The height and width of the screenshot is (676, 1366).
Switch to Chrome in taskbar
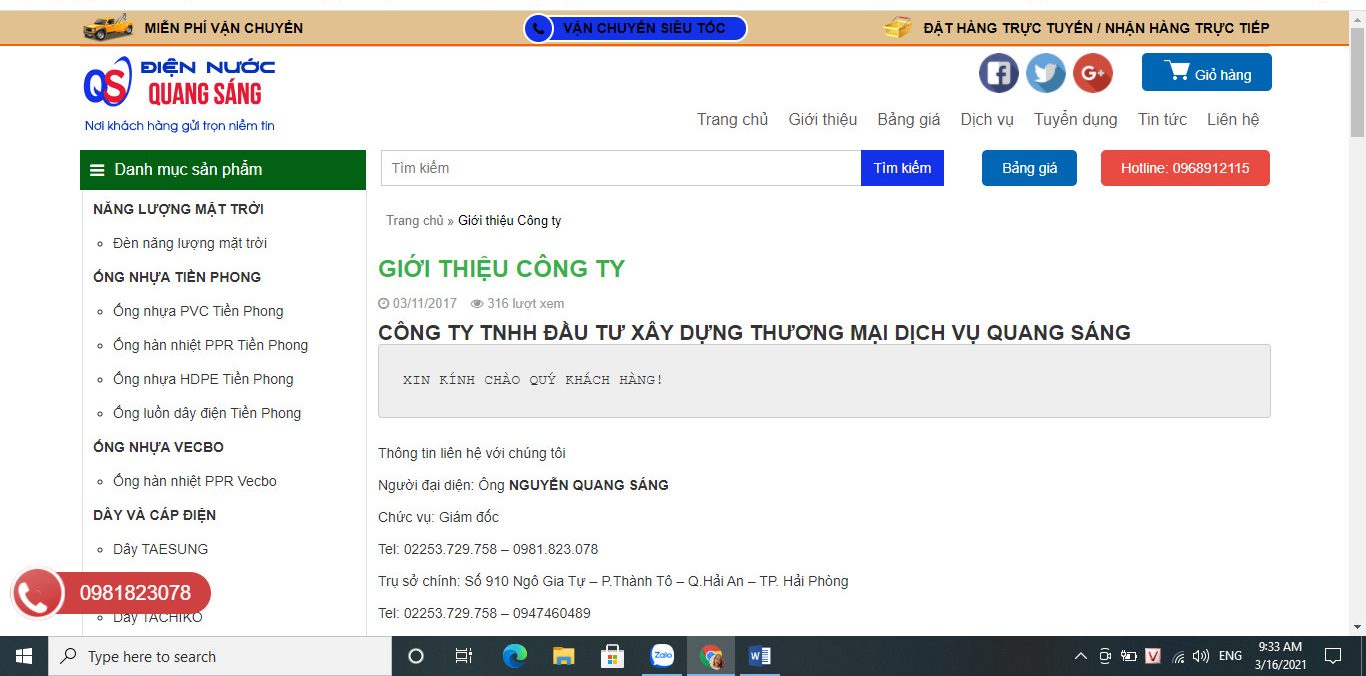click(x=712, y=656)
